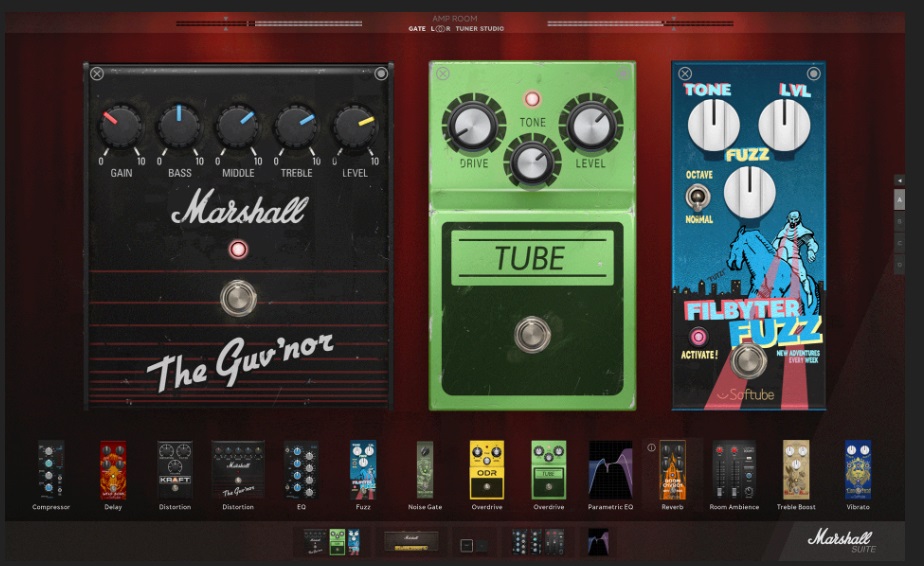924x566 pixels.
Task: Open the STUDIO view in top bar
Action: tap(492, 28)
